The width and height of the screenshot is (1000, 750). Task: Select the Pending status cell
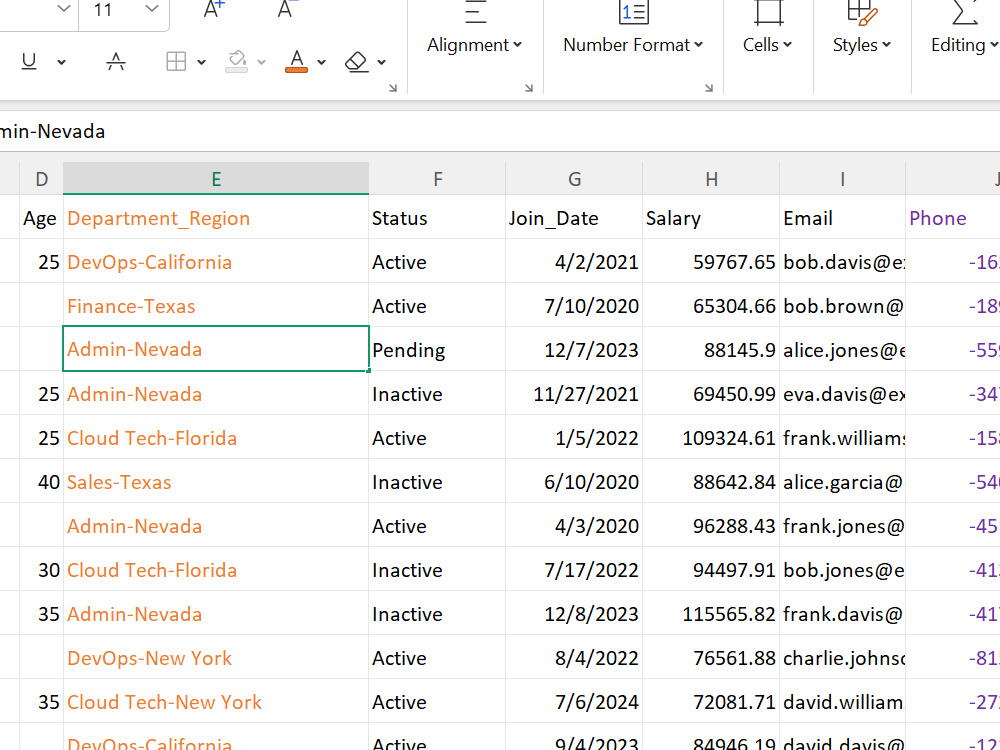[438, 349]
